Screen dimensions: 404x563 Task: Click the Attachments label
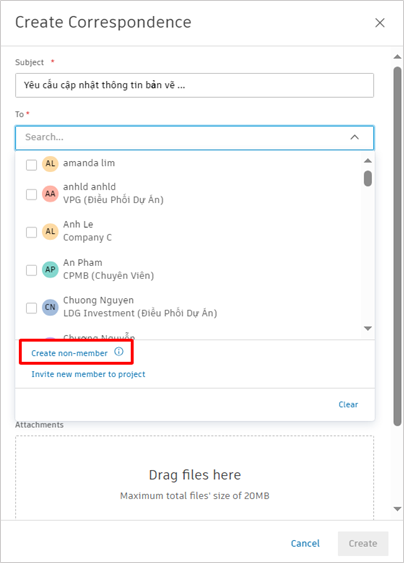[39, 425]
